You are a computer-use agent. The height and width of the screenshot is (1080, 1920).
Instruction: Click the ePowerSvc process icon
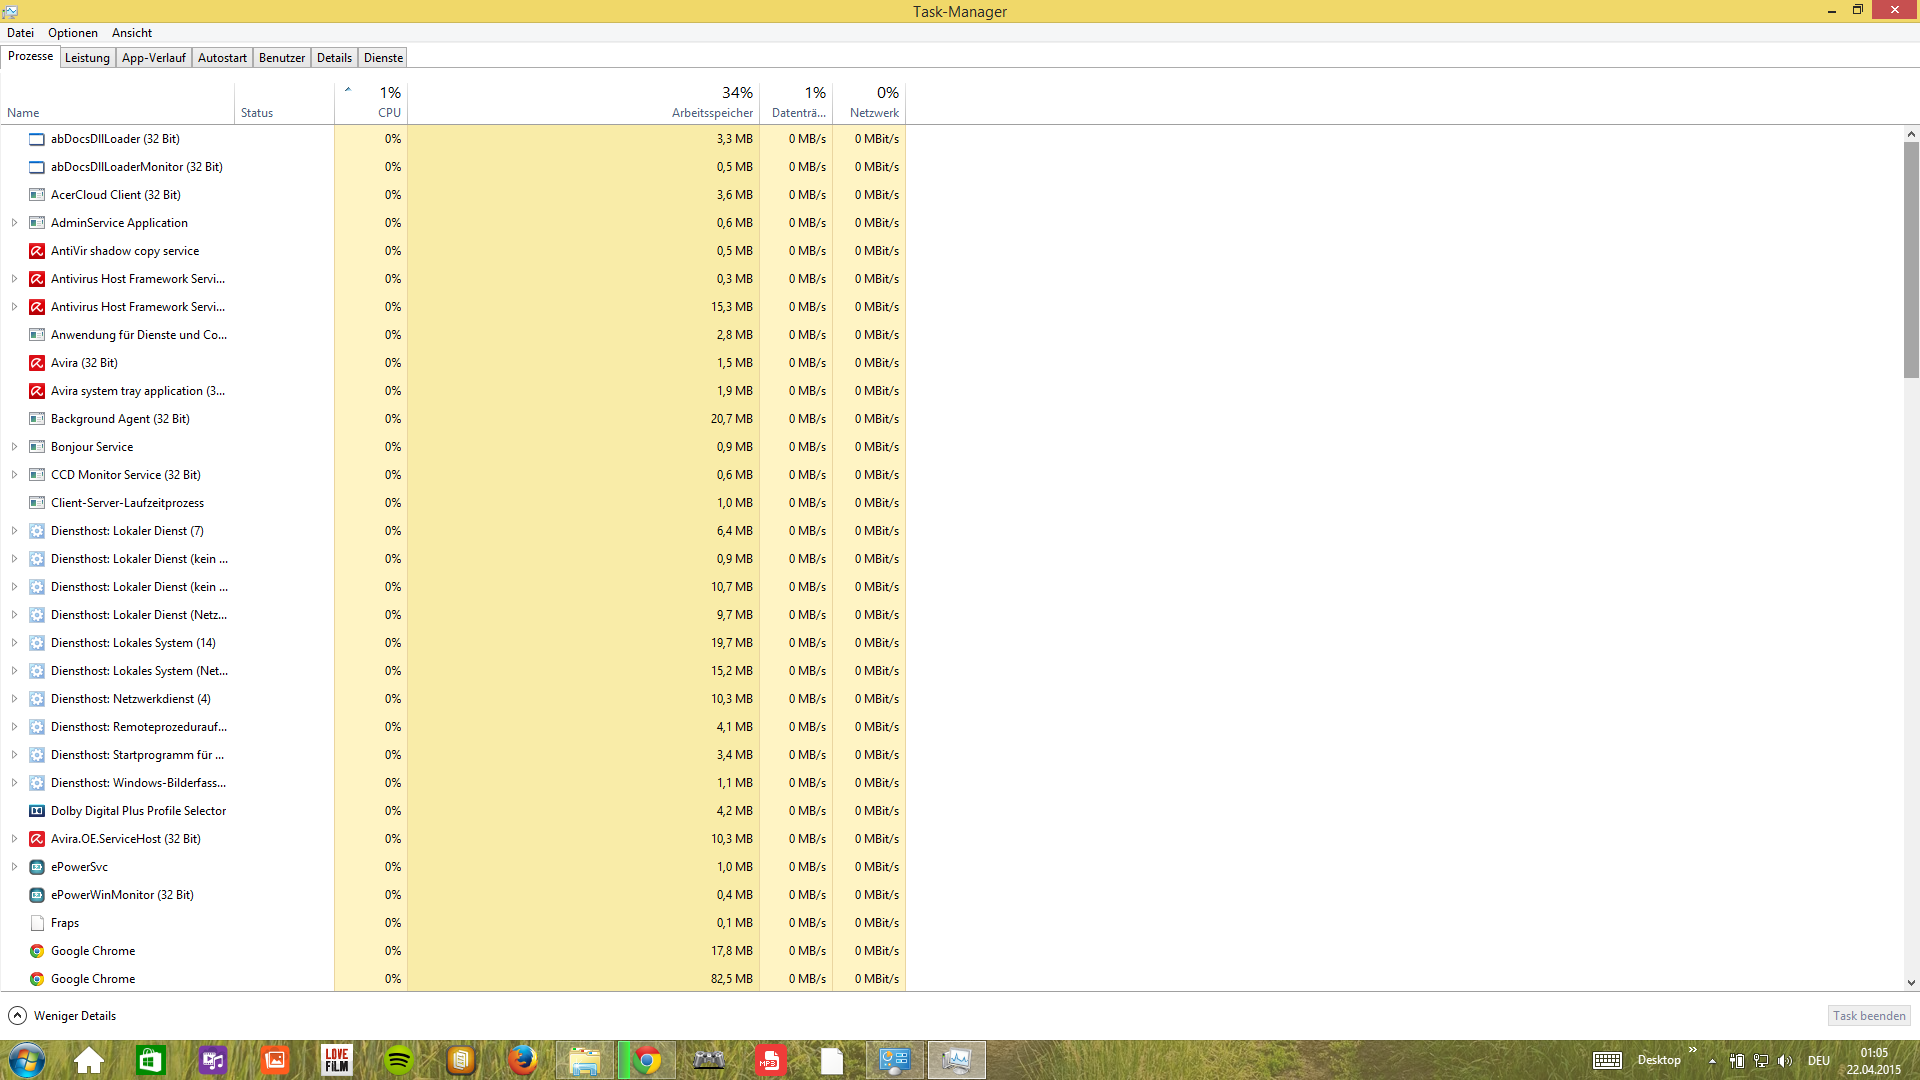click(x=37, y=867)
